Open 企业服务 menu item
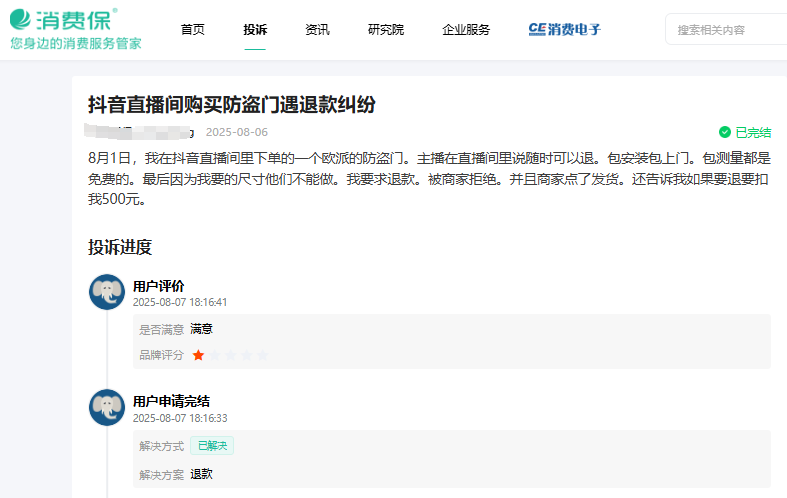Viewport: 787px width, 498px height. [466, 30]
